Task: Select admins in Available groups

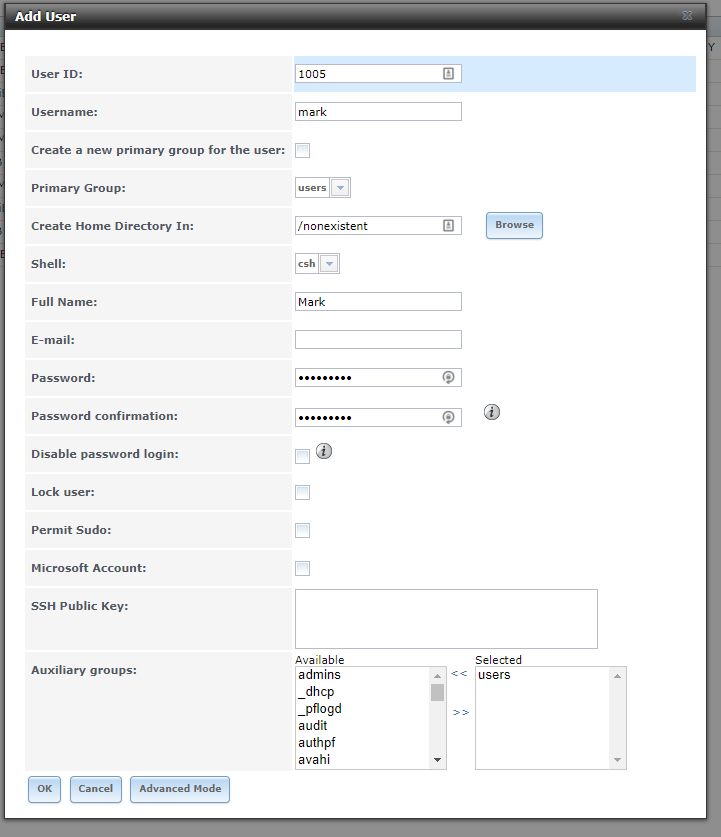Action: tap(363, 675)
